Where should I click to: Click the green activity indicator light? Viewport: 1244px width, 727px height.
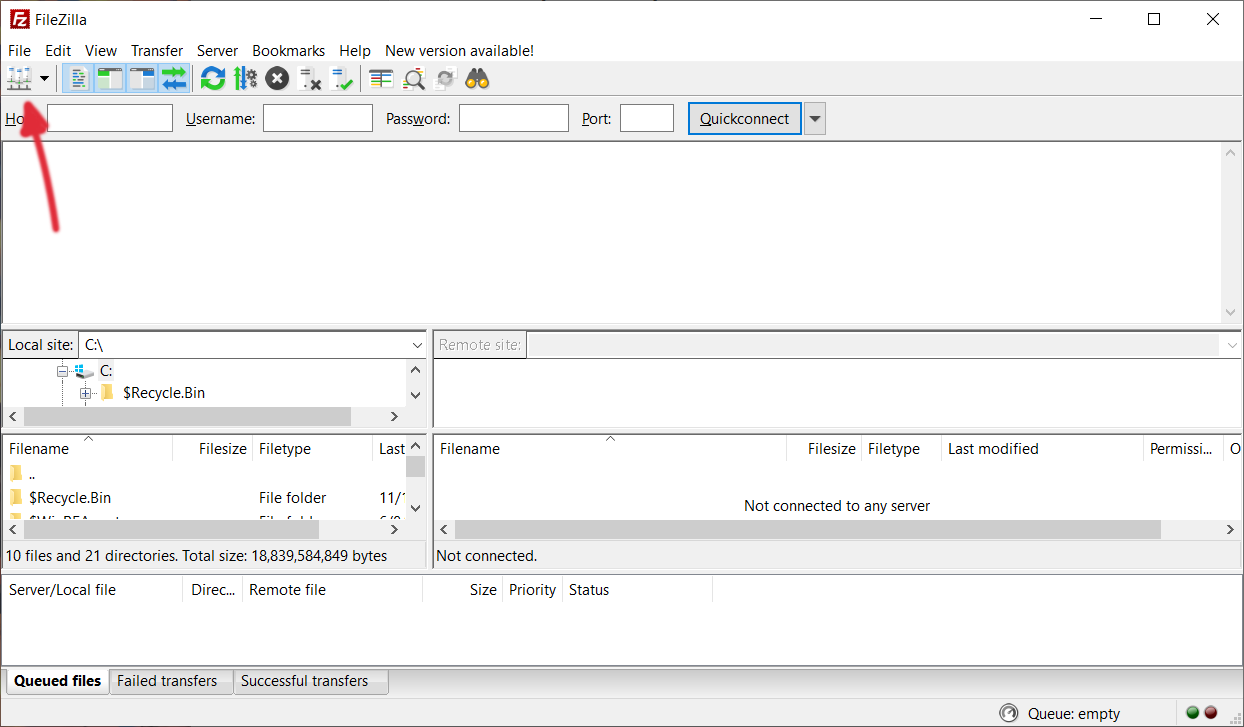1192,713
